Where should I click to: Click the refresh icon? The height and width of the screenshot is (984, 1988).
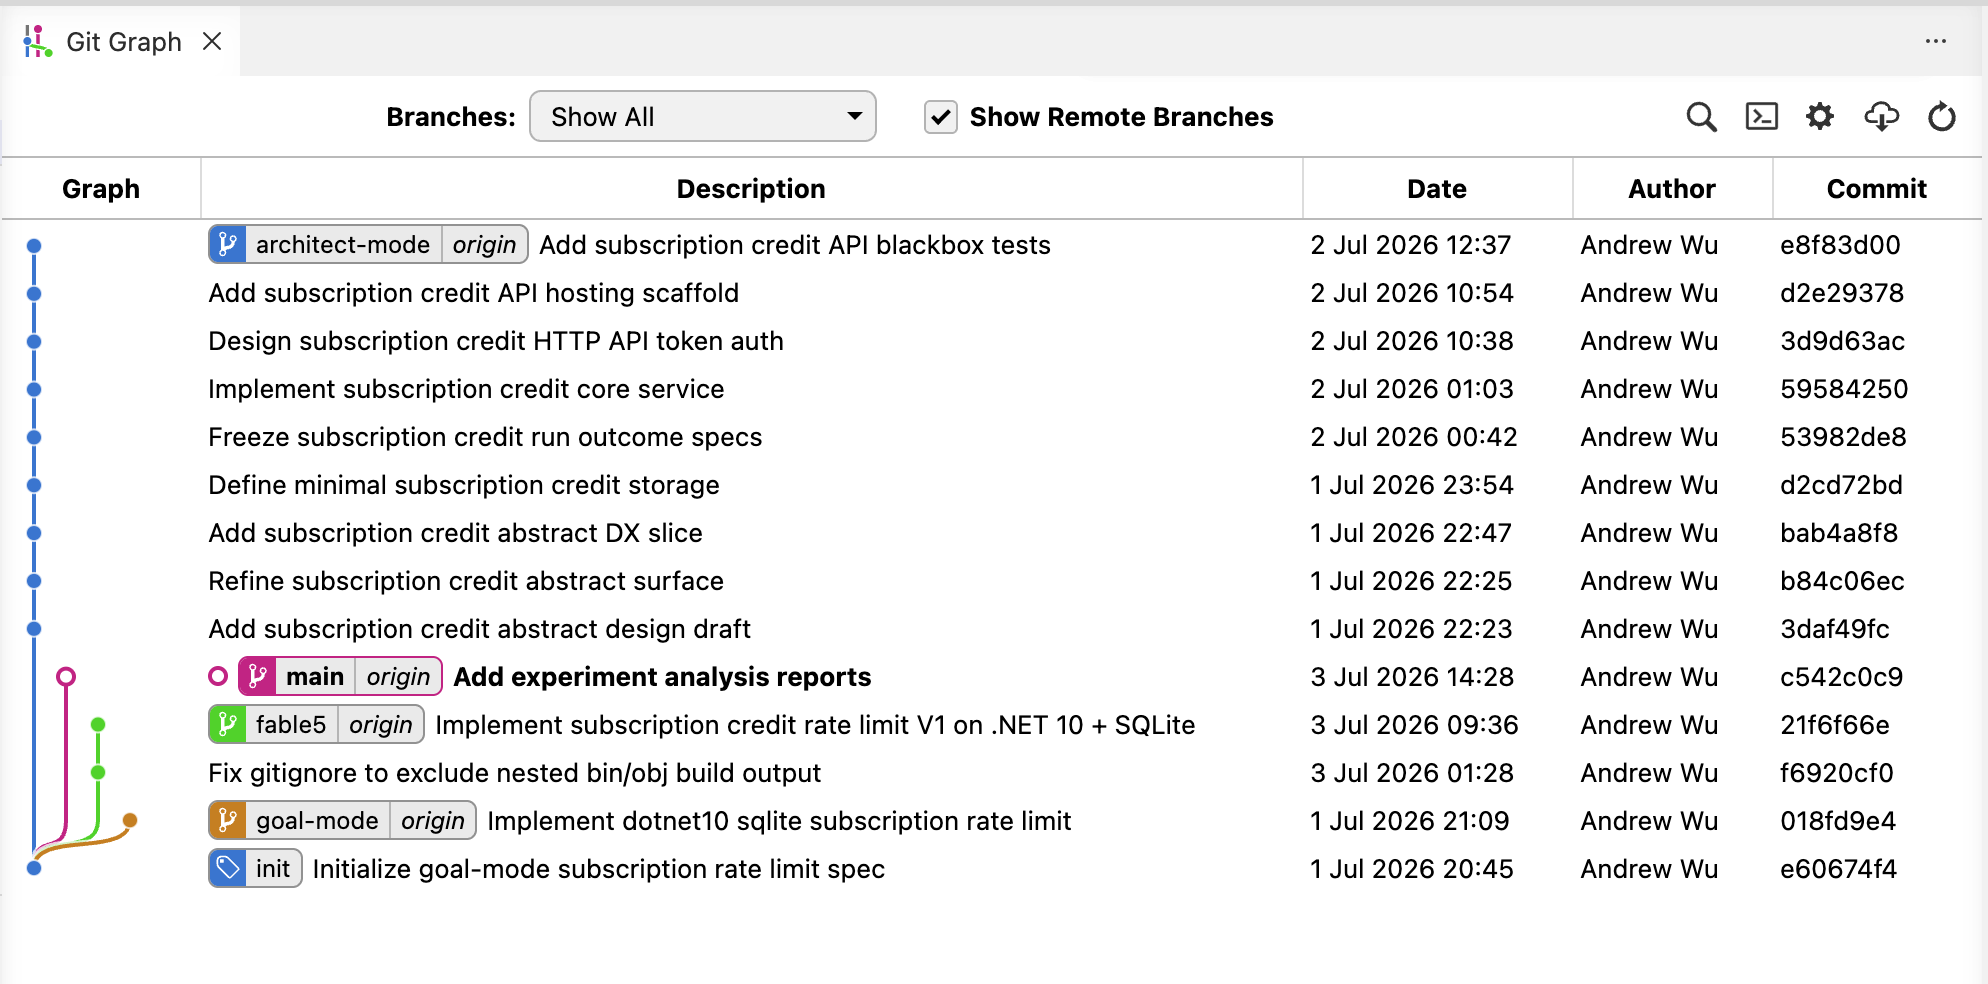1942,117
